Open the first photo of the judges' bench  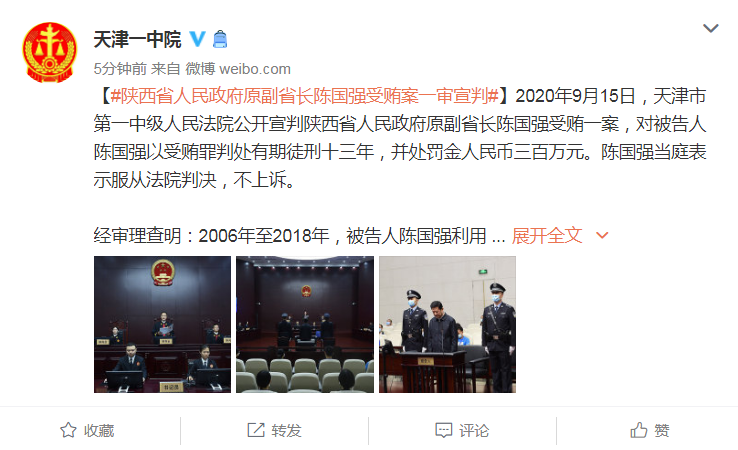tap(162, 324)
